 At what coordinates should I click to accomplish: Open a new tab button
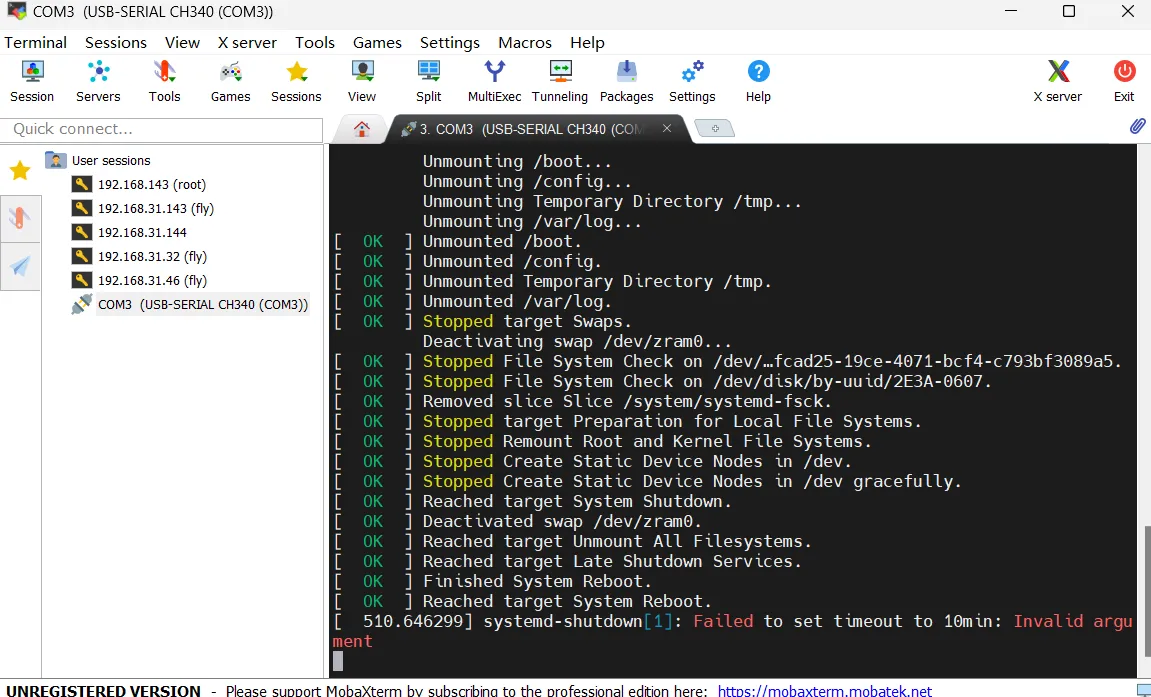click(714, 129)
